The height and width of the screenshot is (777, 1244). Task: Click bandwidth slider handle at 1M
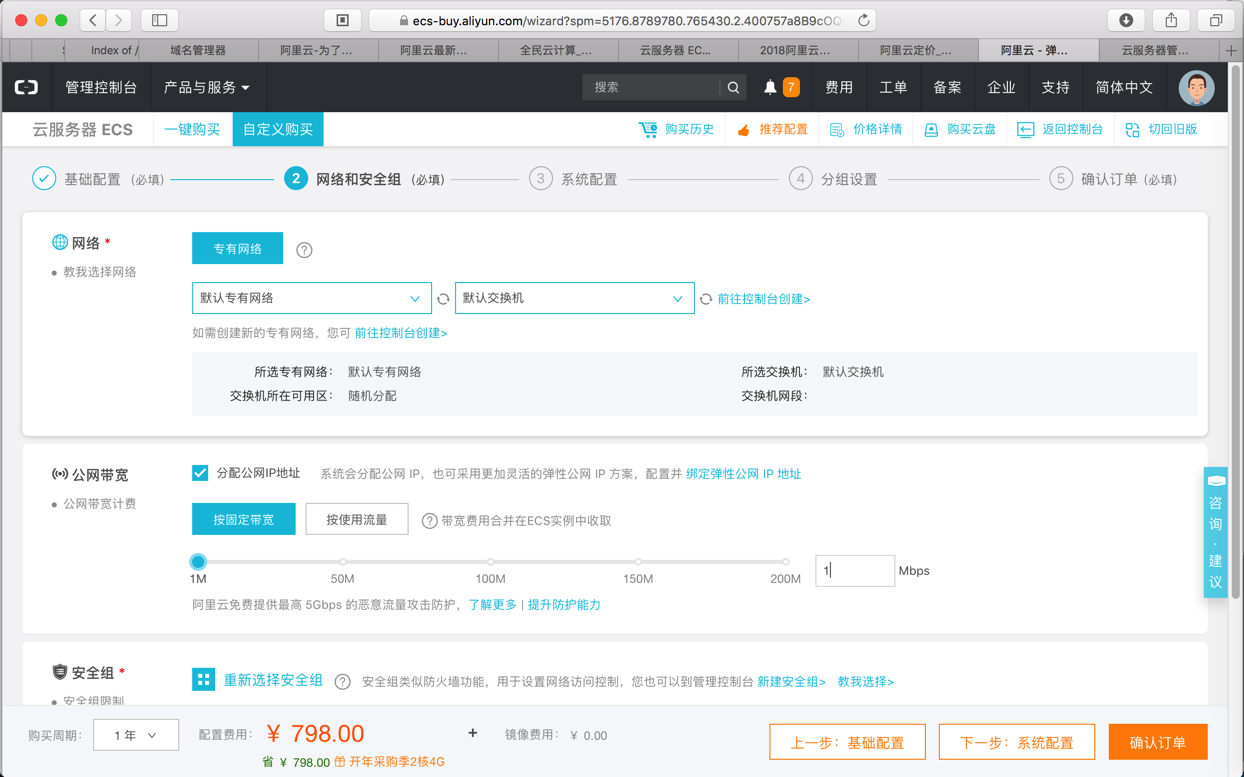(198, 562)
